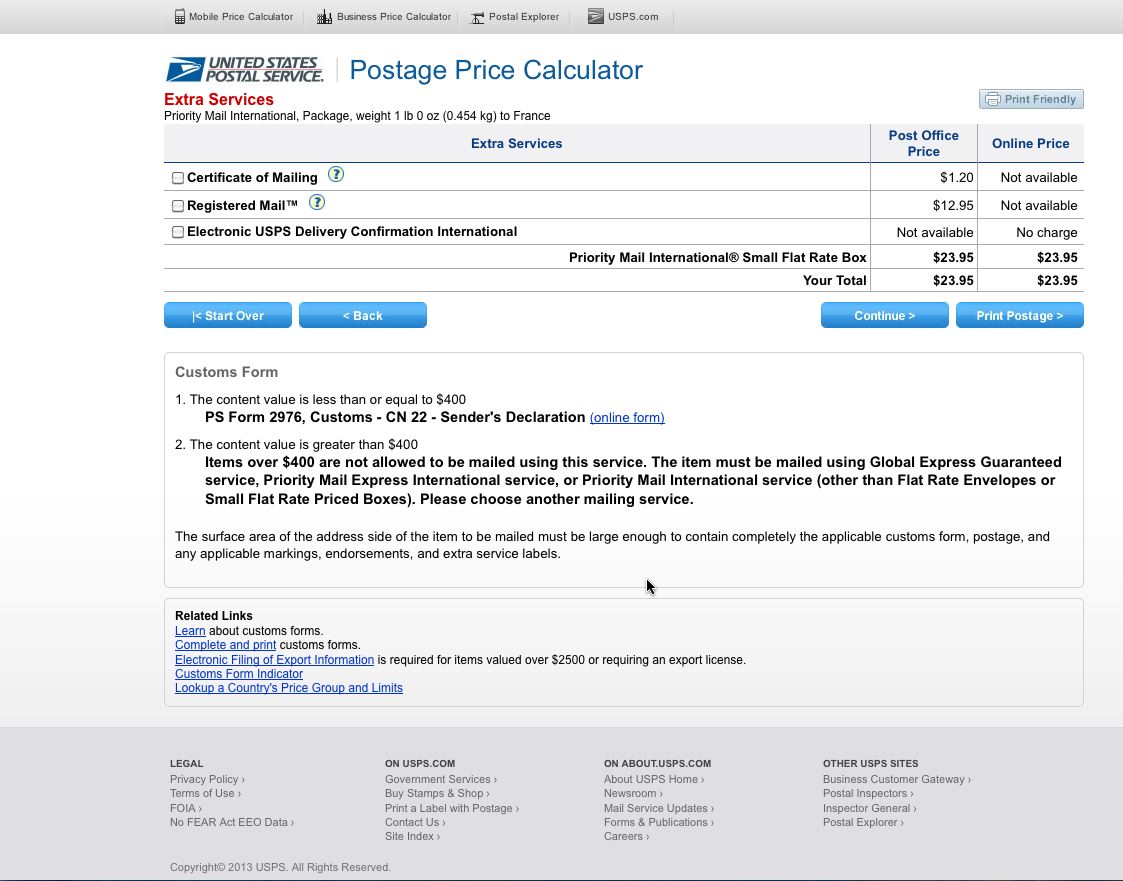This screenshot has height=881, width=1123.
Task: Open Mobile Price Calculator link
Action: click(241, 16)
